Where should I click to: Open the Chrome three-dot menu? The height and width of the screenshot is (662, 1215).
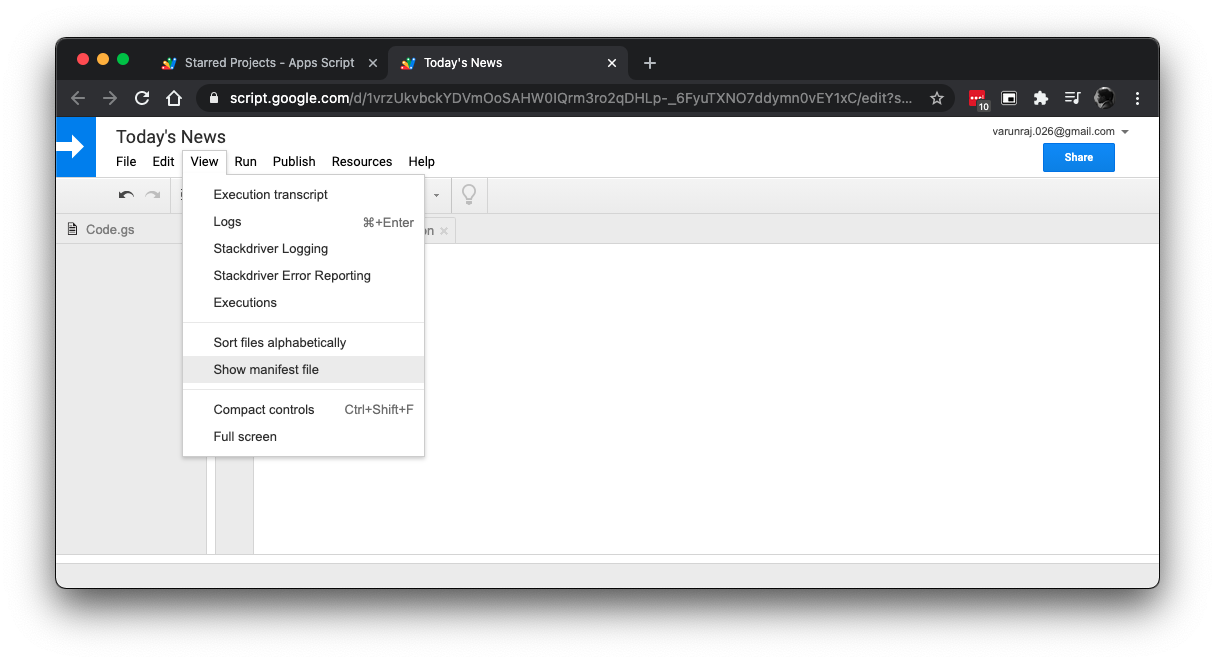coord(1137,98)
